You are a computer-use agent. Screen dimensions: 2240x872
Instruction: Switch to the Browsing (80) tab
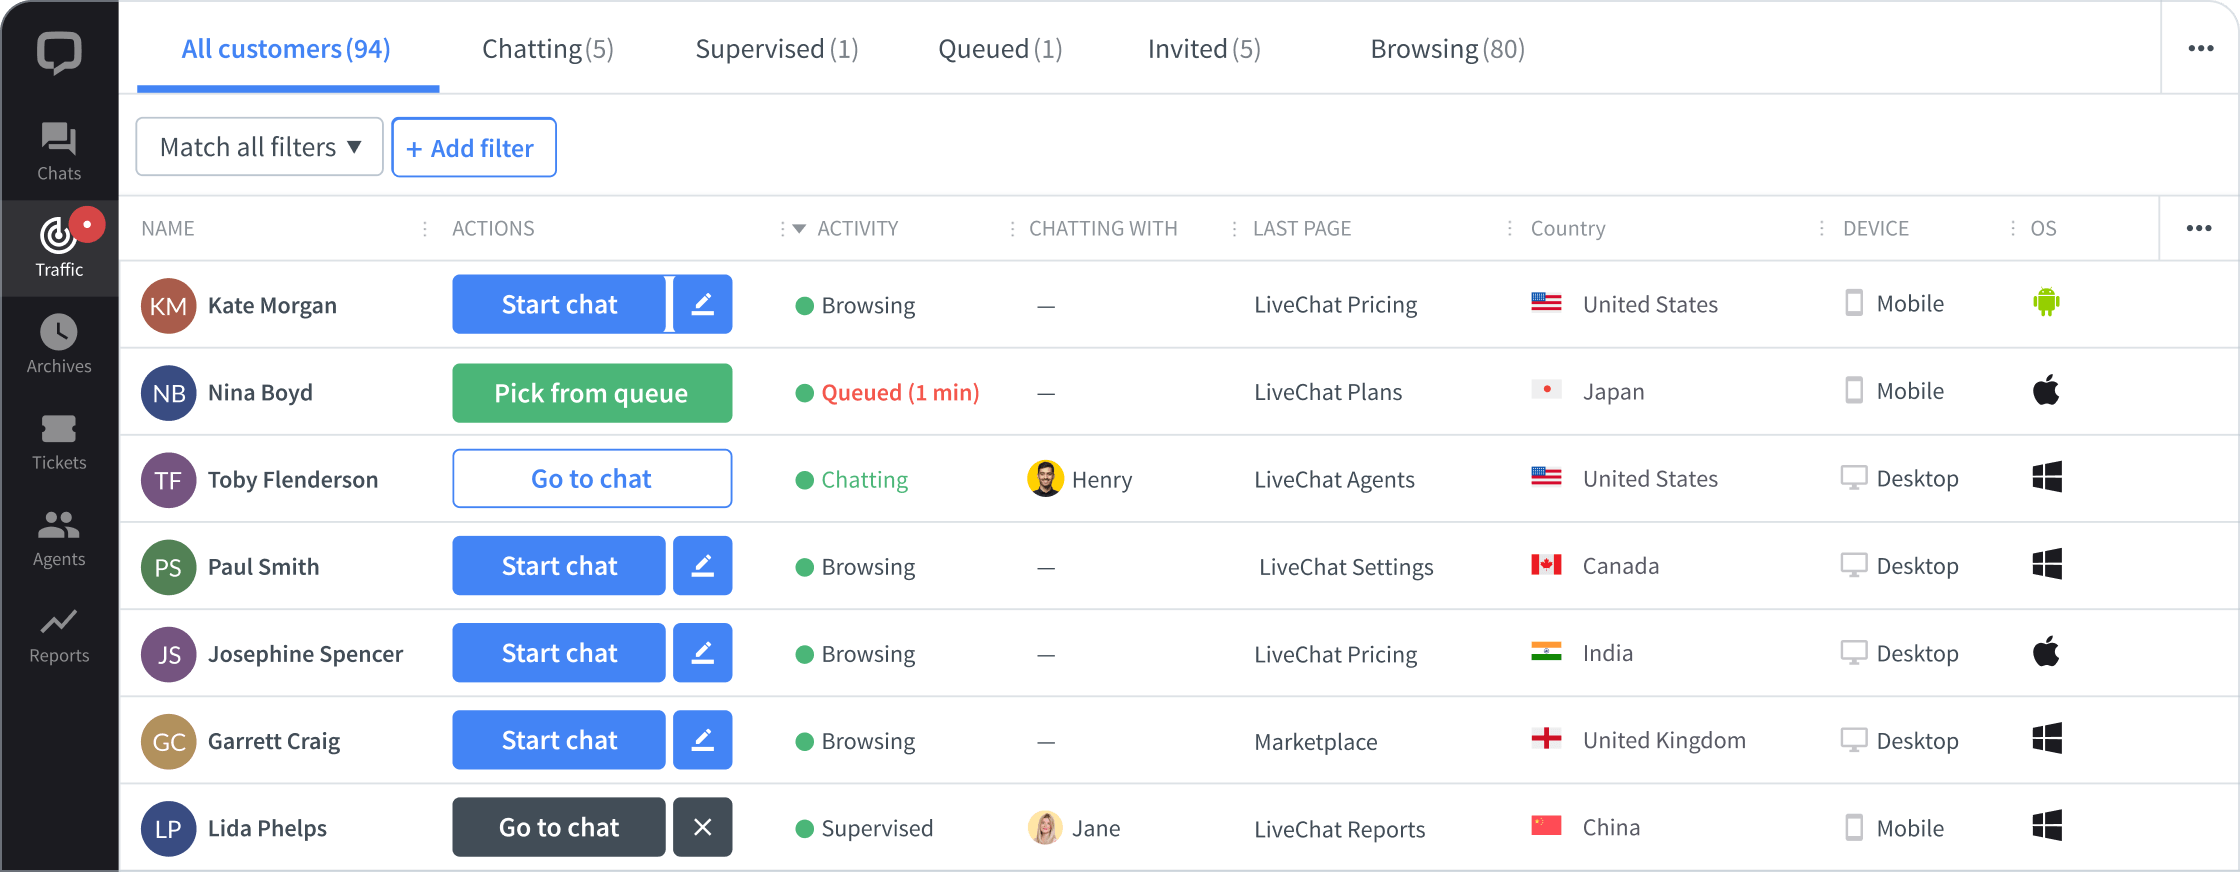pos(1447,49)
